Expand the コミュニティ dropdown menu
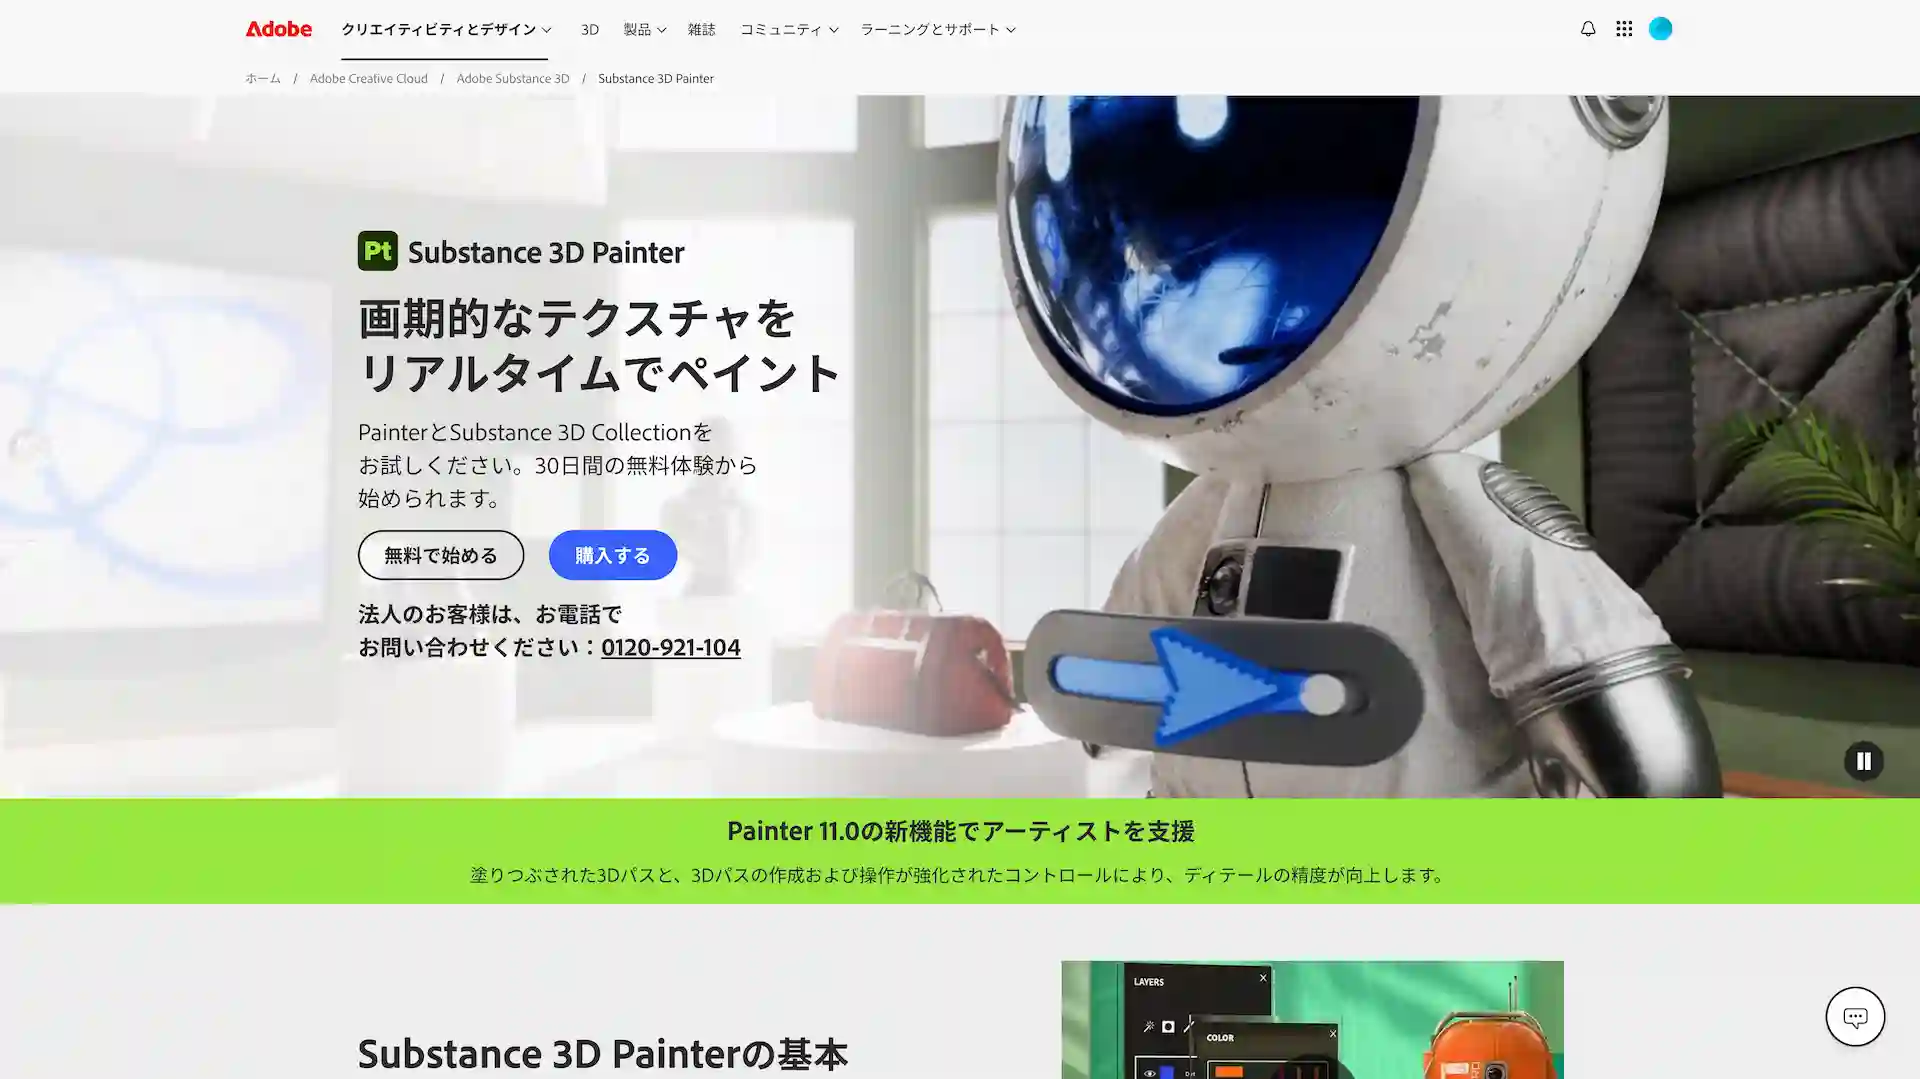This screenshot has height=1079, width=1920. (x=788, y=29)
